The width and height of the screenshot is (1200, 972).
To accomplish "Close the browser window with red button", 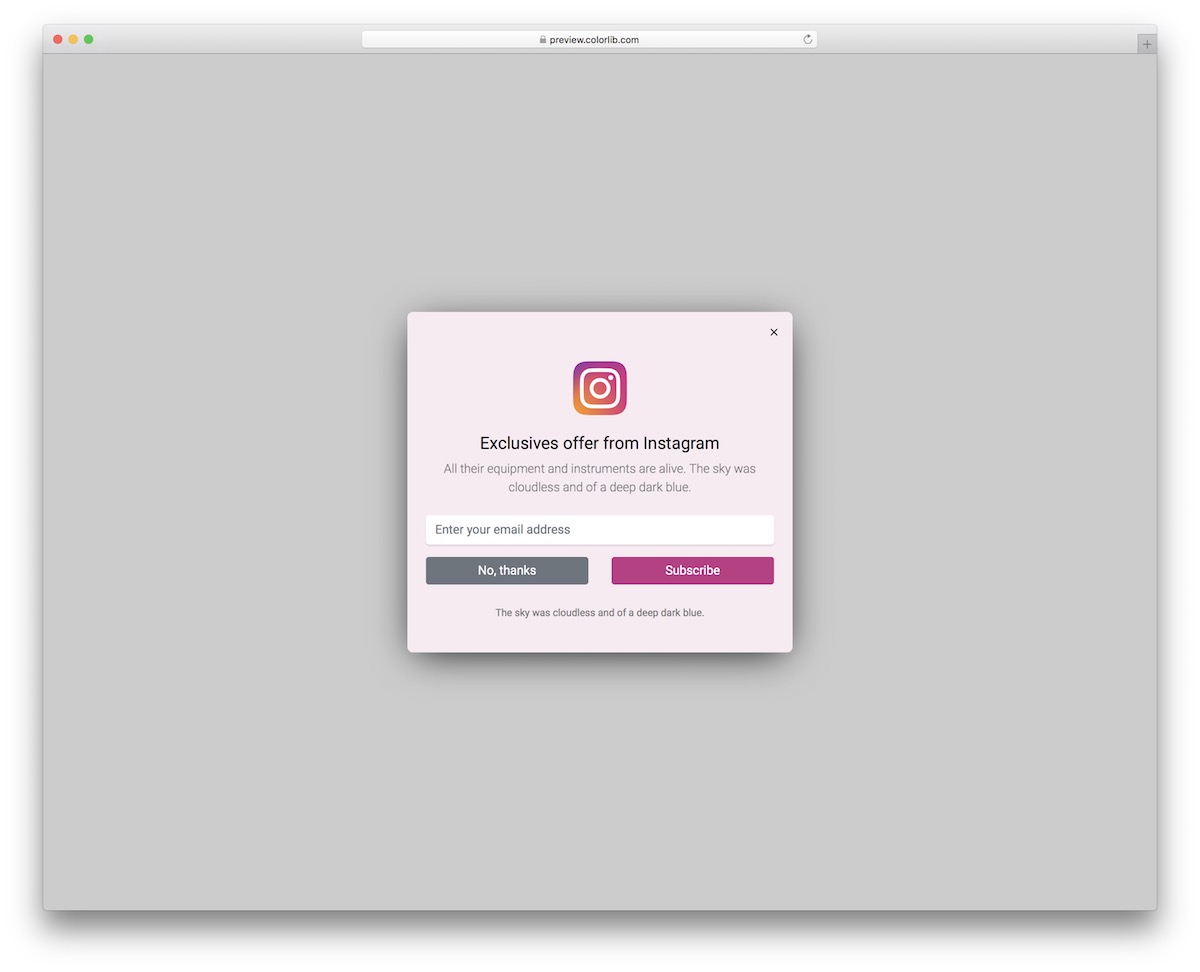I will (58, 39).
